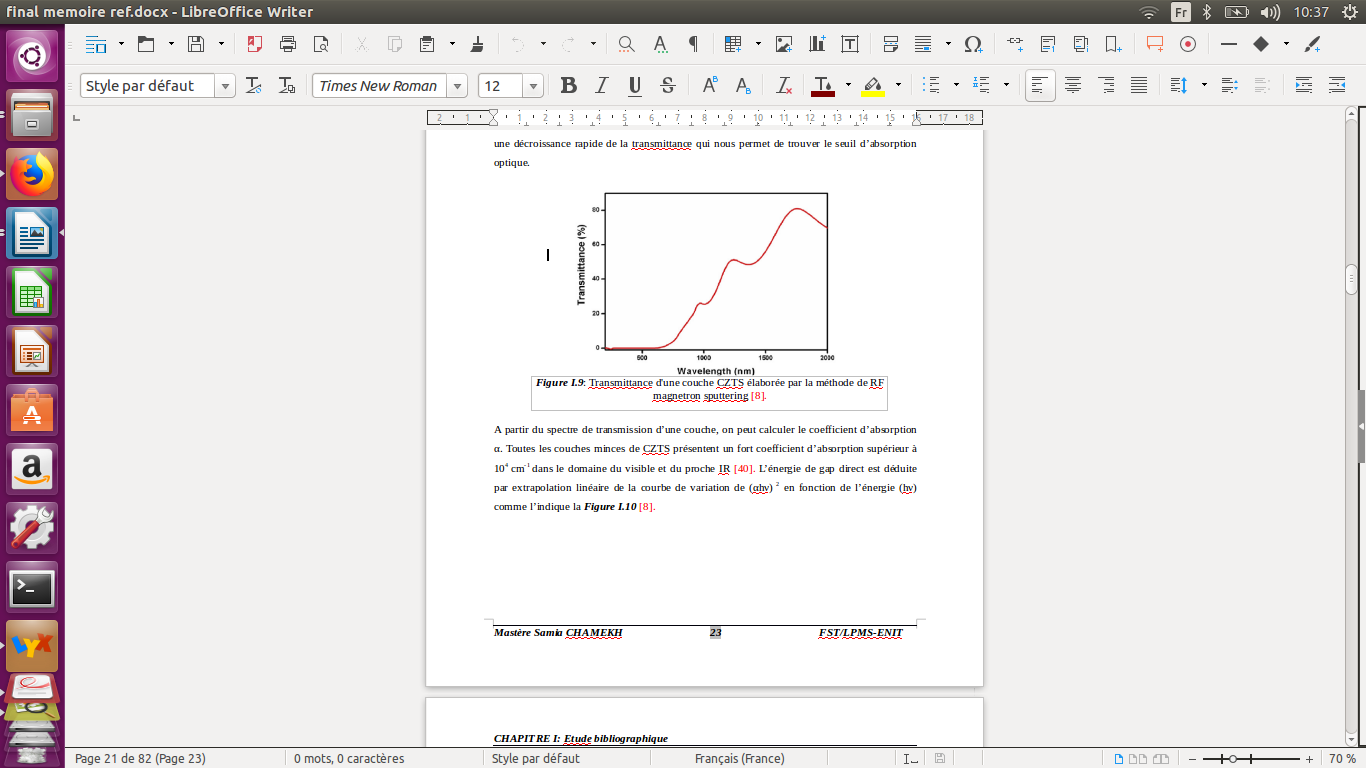Viewport: 1366px width, 768px height.
Task: Enable center alignment
Action: tap(1073, 85)
